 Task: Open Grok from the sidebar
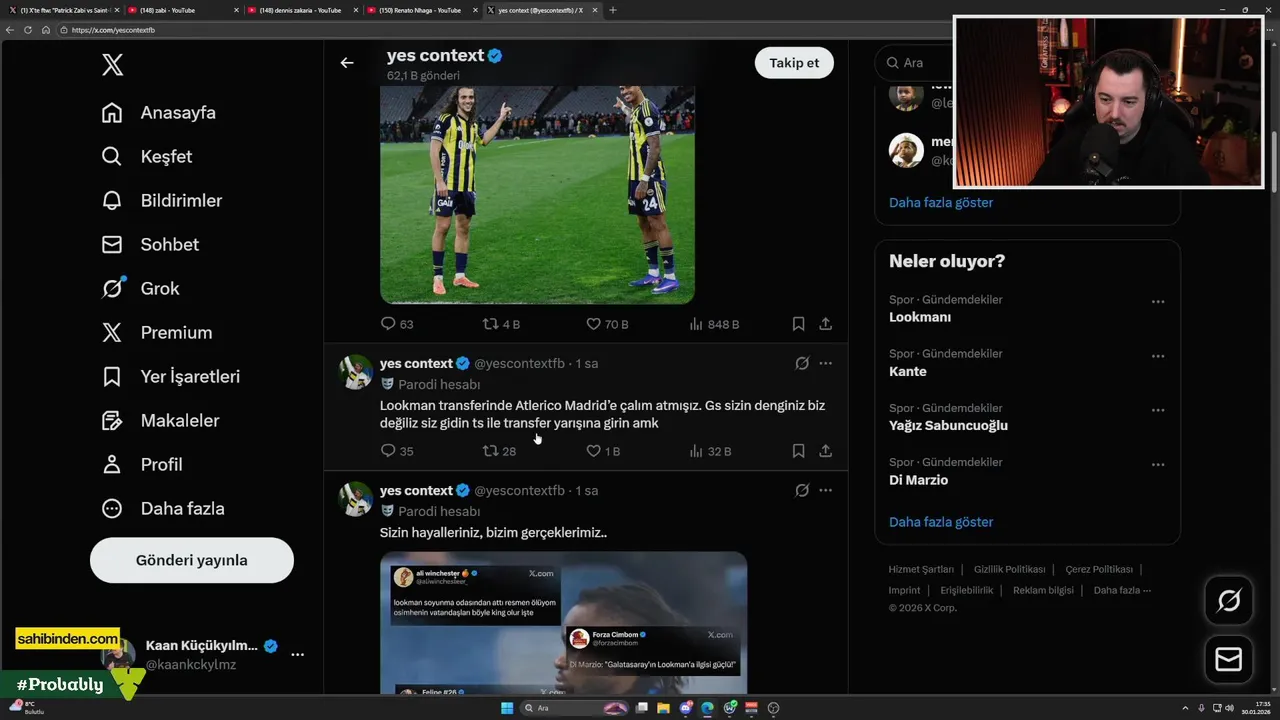(141, 289)
